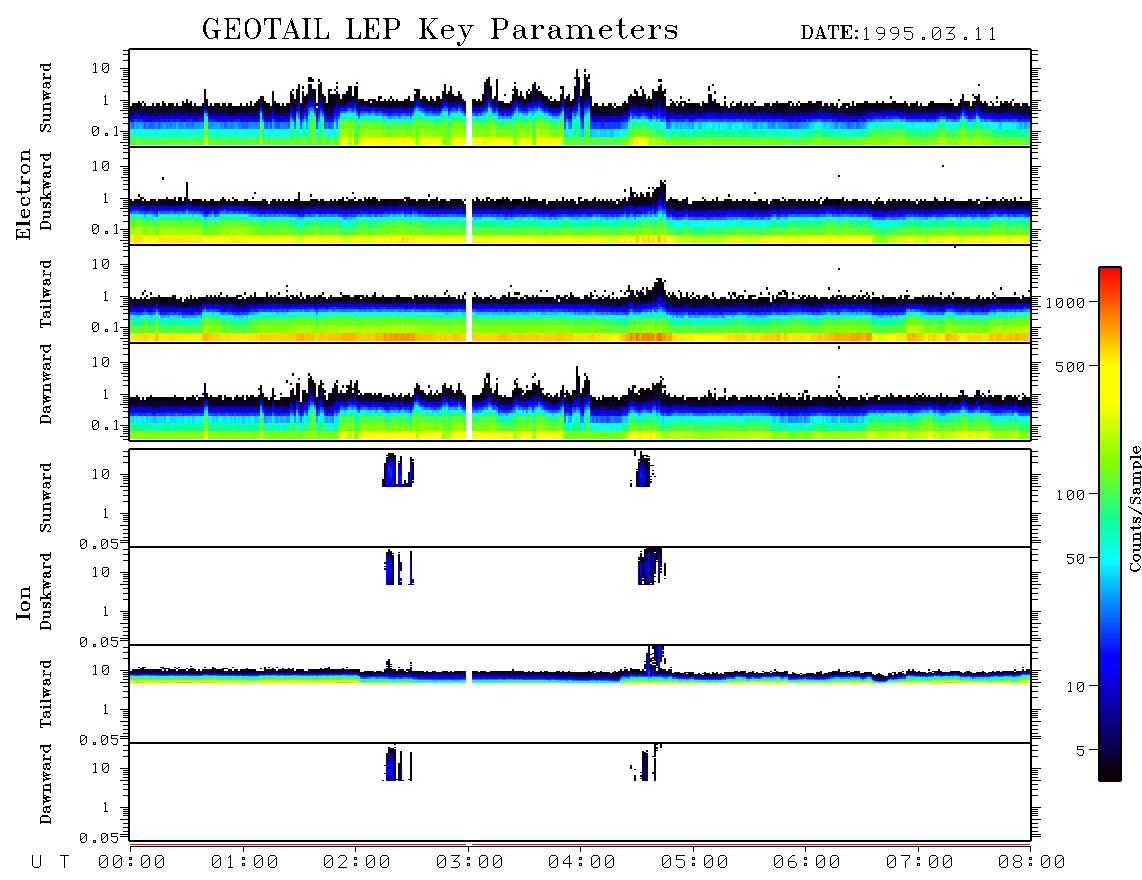This screenshot has height=880, width=1142.
Task: Click the "100" colorbar tick label
Action: (x=1070, y=495)
